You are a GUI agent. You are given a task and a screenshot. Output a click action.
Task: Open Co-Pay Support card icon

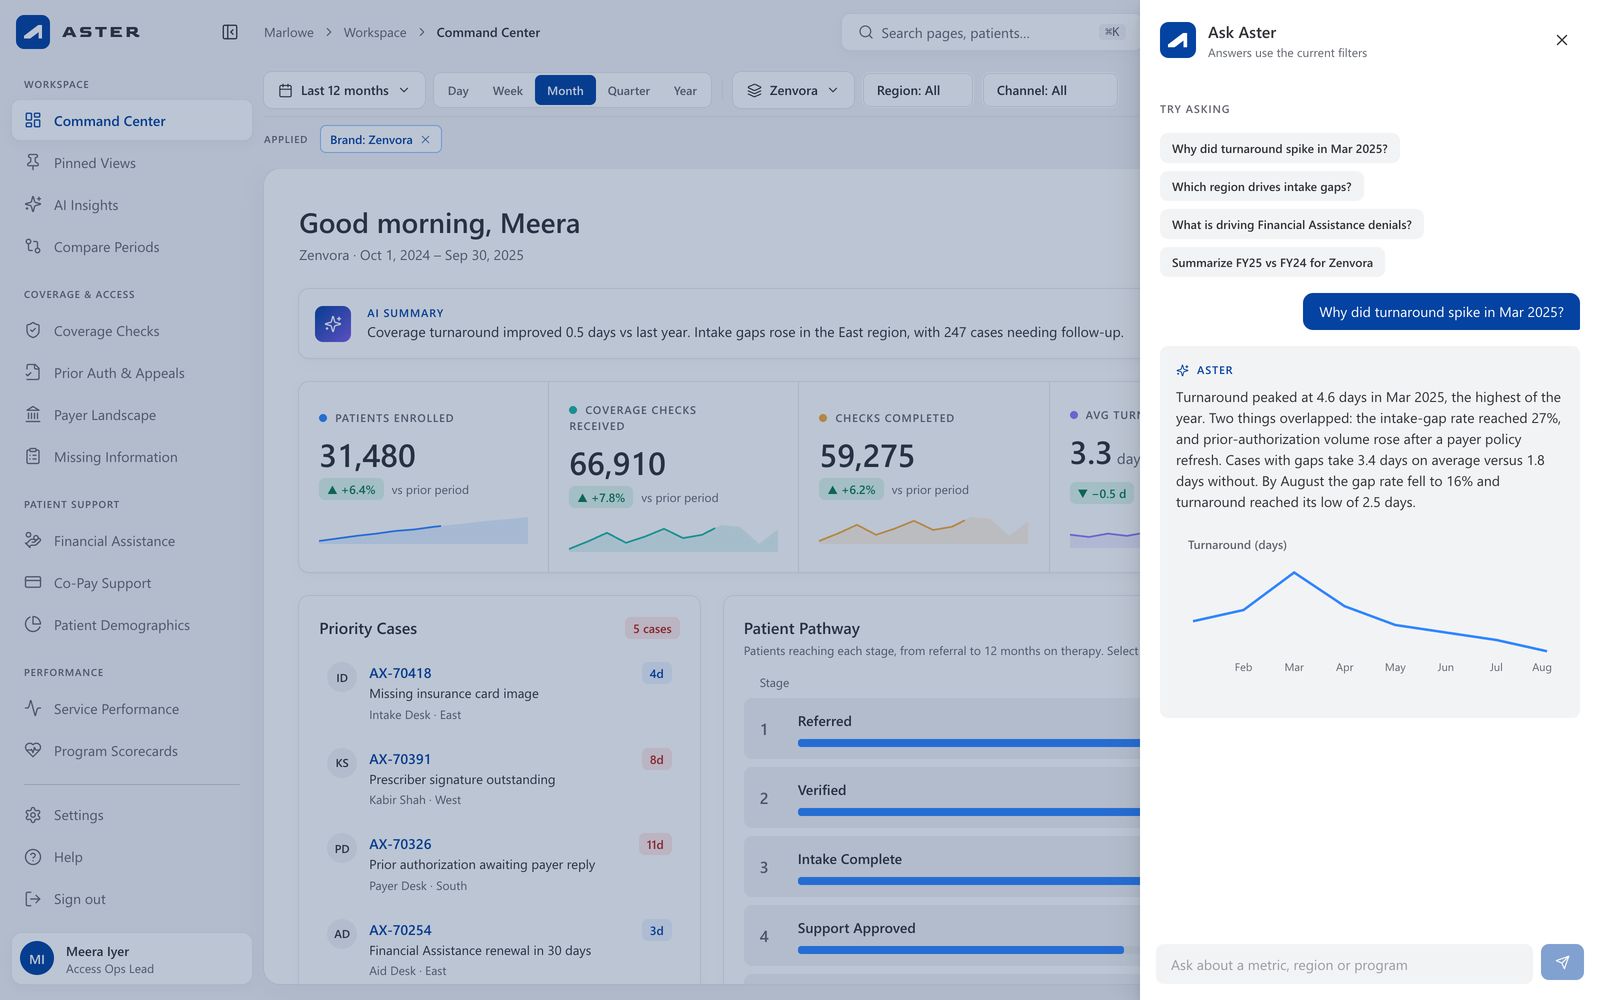point(33,583)
